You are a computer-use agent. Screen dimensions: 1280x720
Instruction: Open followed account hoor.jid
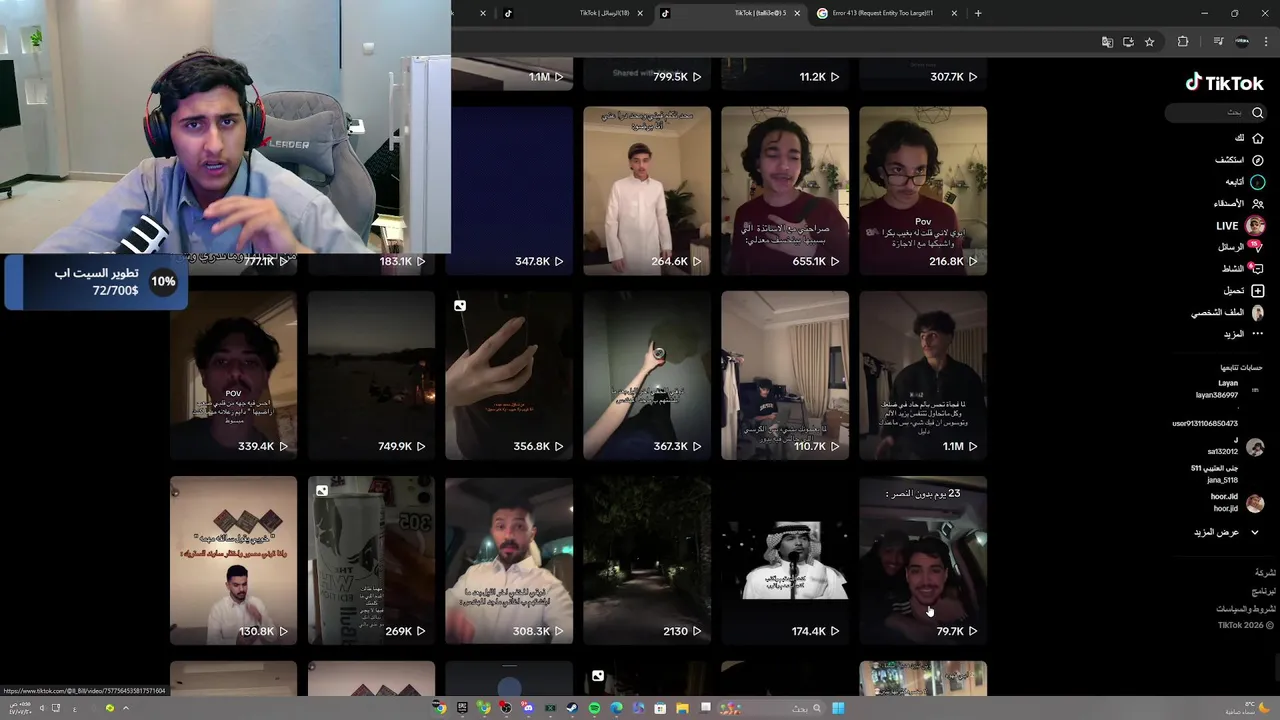pyautogui.click(x=1238, y=503)
